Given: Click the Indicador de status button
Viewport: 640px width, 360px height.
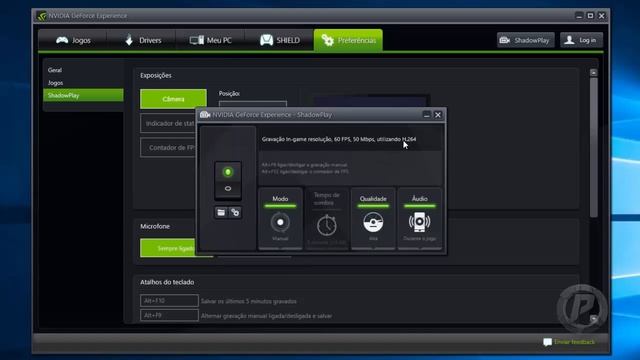Looking at the screenshot, I should [x=168, y=123].
